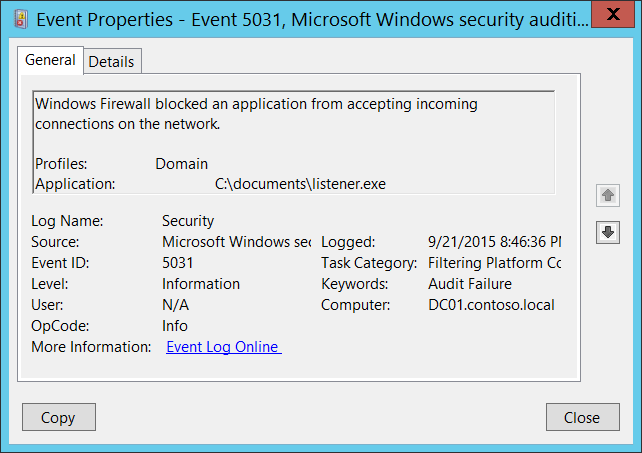Select the Log Name value Security
Screen dimensions: 642x453
point(188,220)
